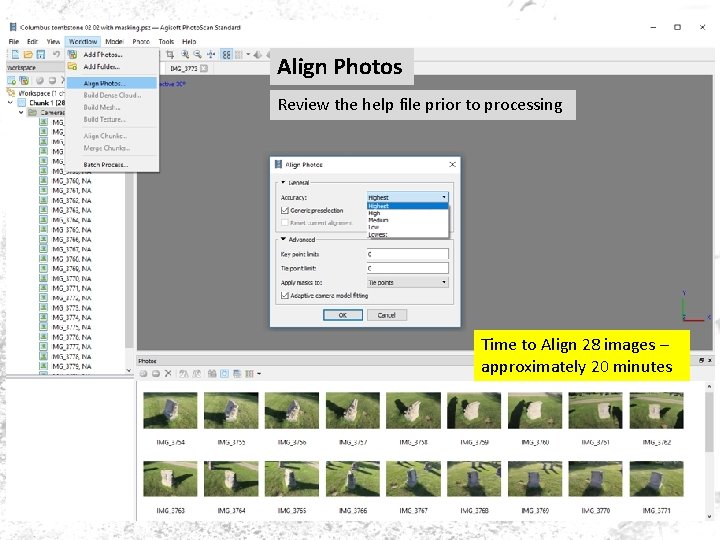
Task: Click the Reset current alignment checkbox
Action: [x=285, y=223]
